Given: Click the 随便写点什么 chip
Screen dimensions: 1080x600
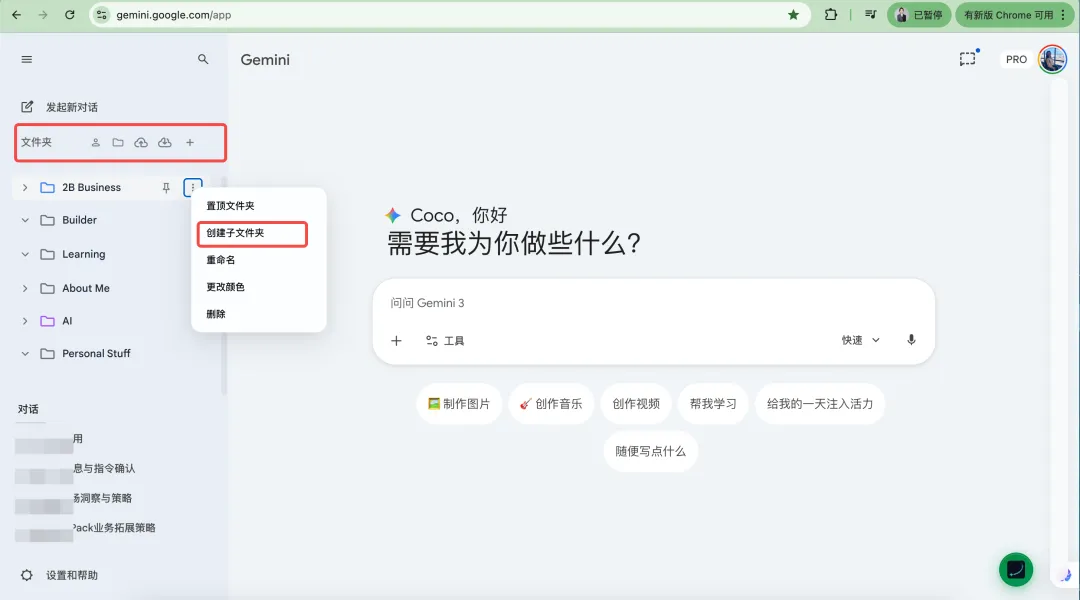Looking at the screenshot, I should click(650, 452).
